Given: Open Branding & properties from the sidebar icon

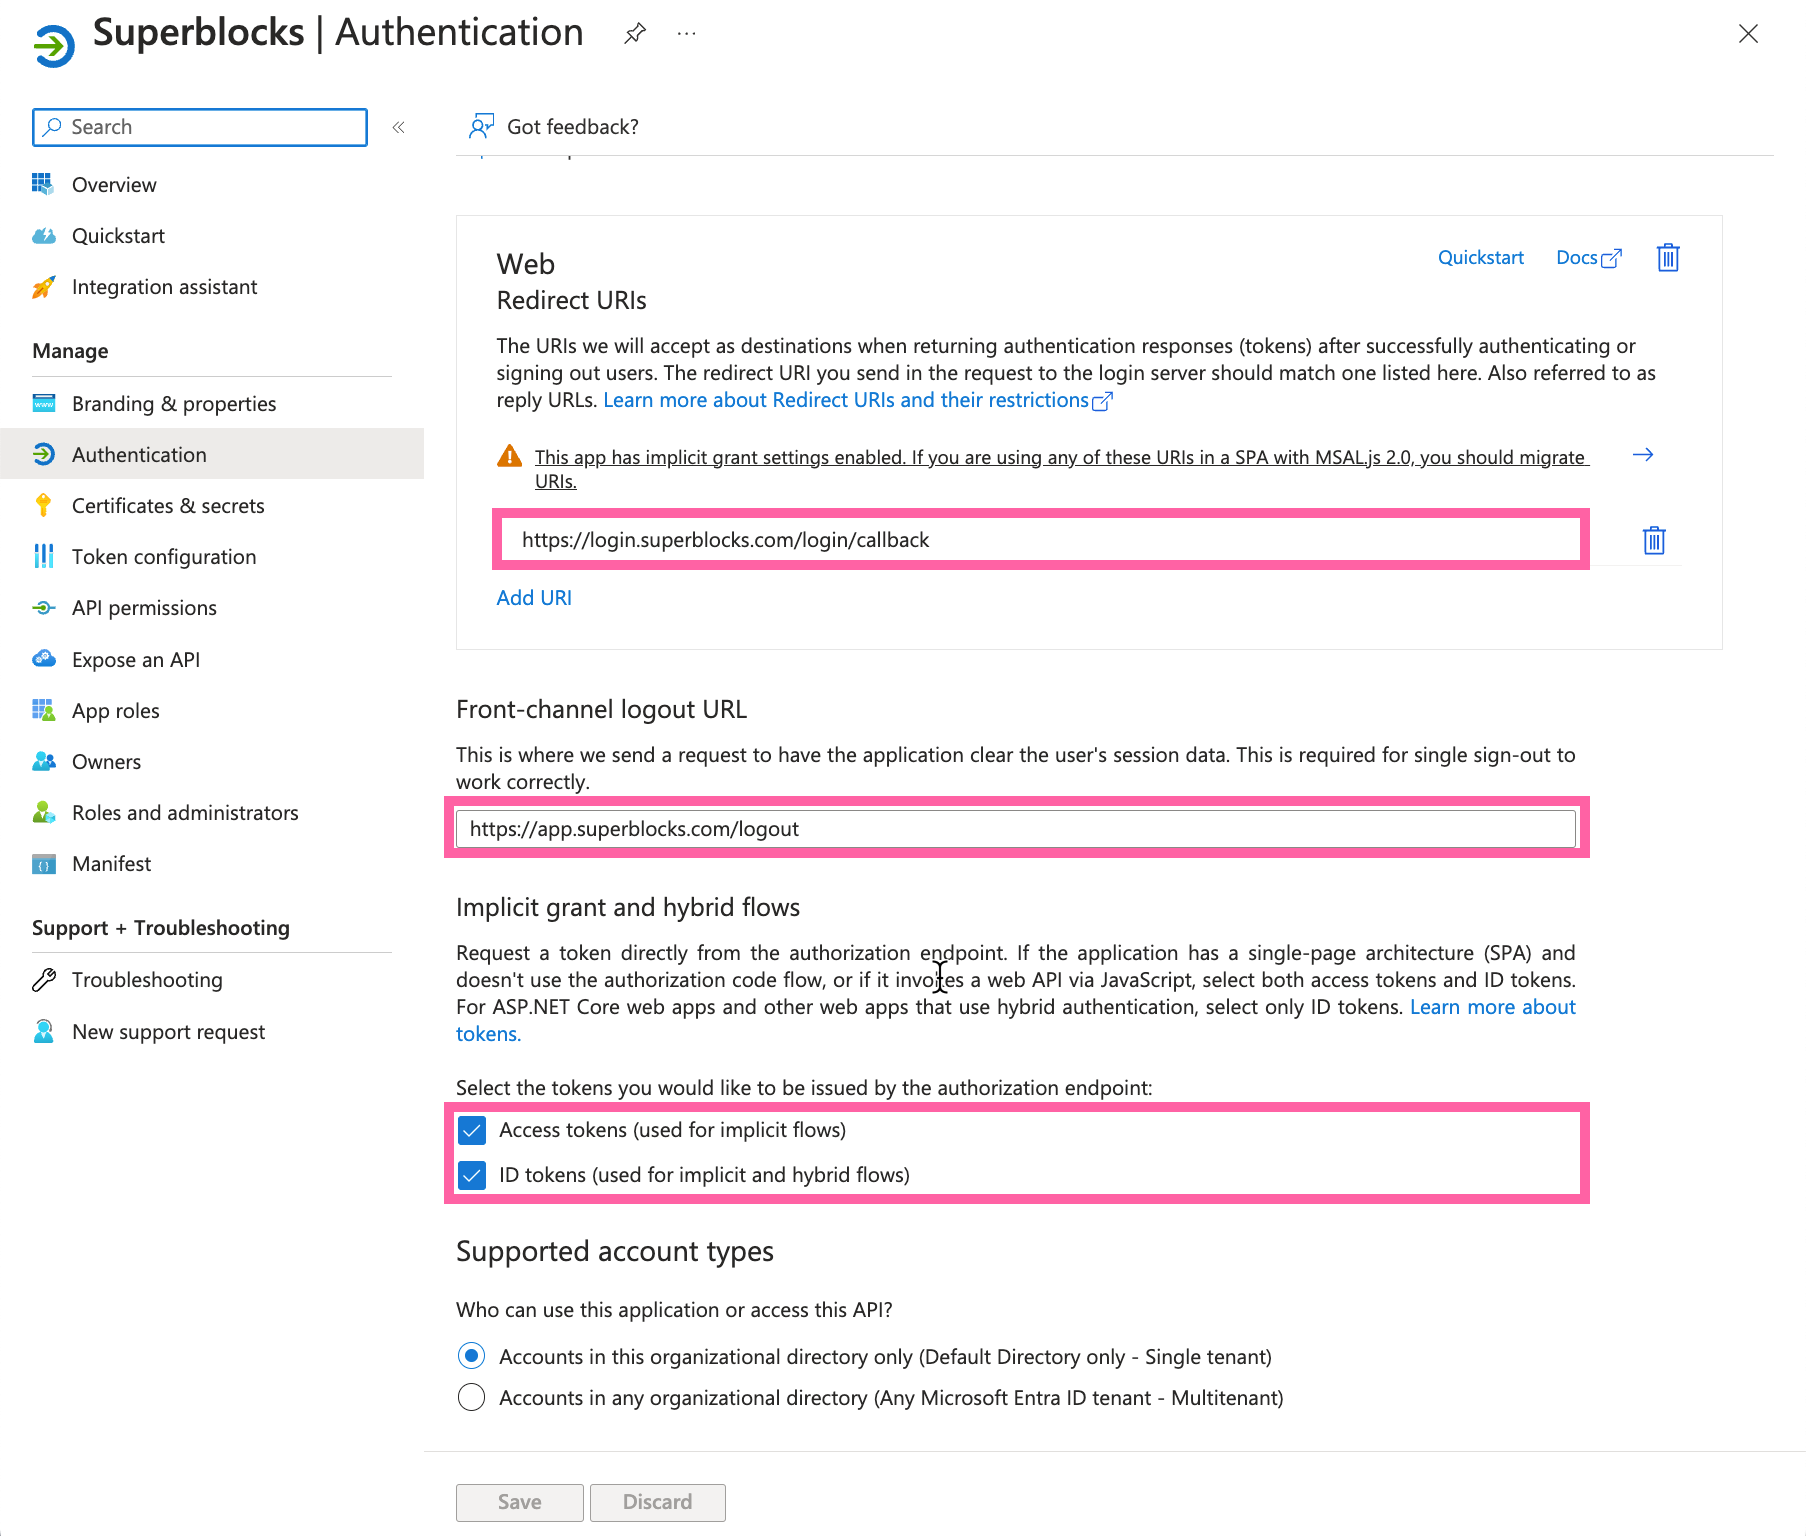Looking at the screenshot, I should (x=44, y=404).
